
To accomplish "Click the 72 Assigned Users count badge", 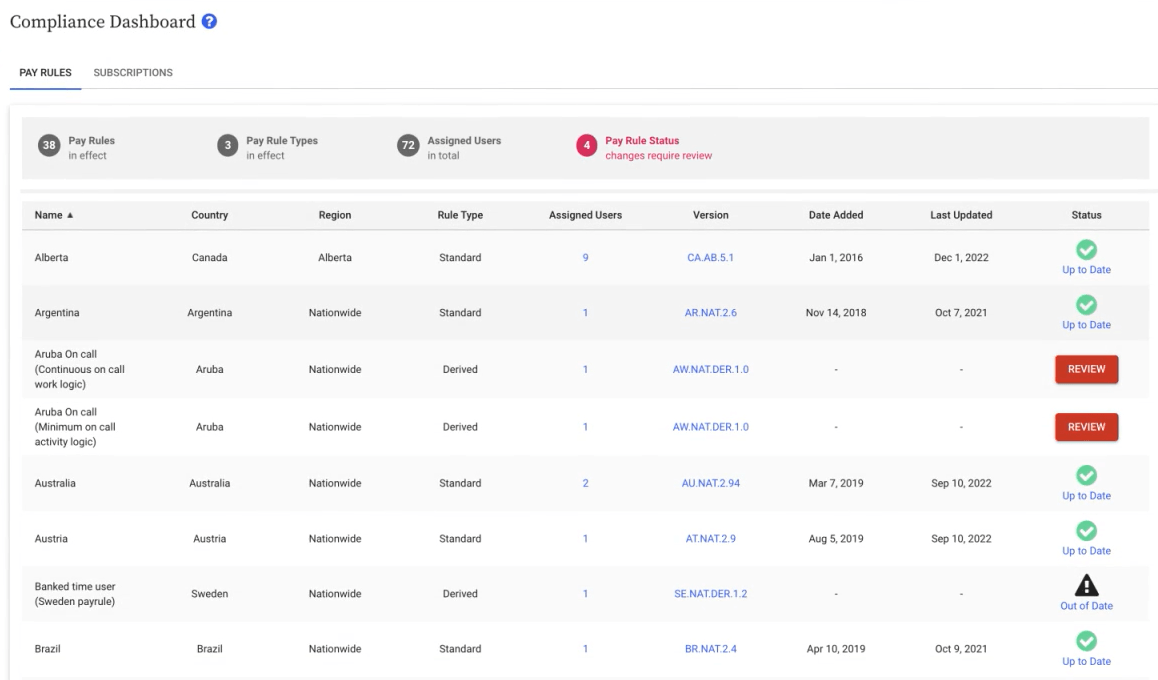I will 408,145.
